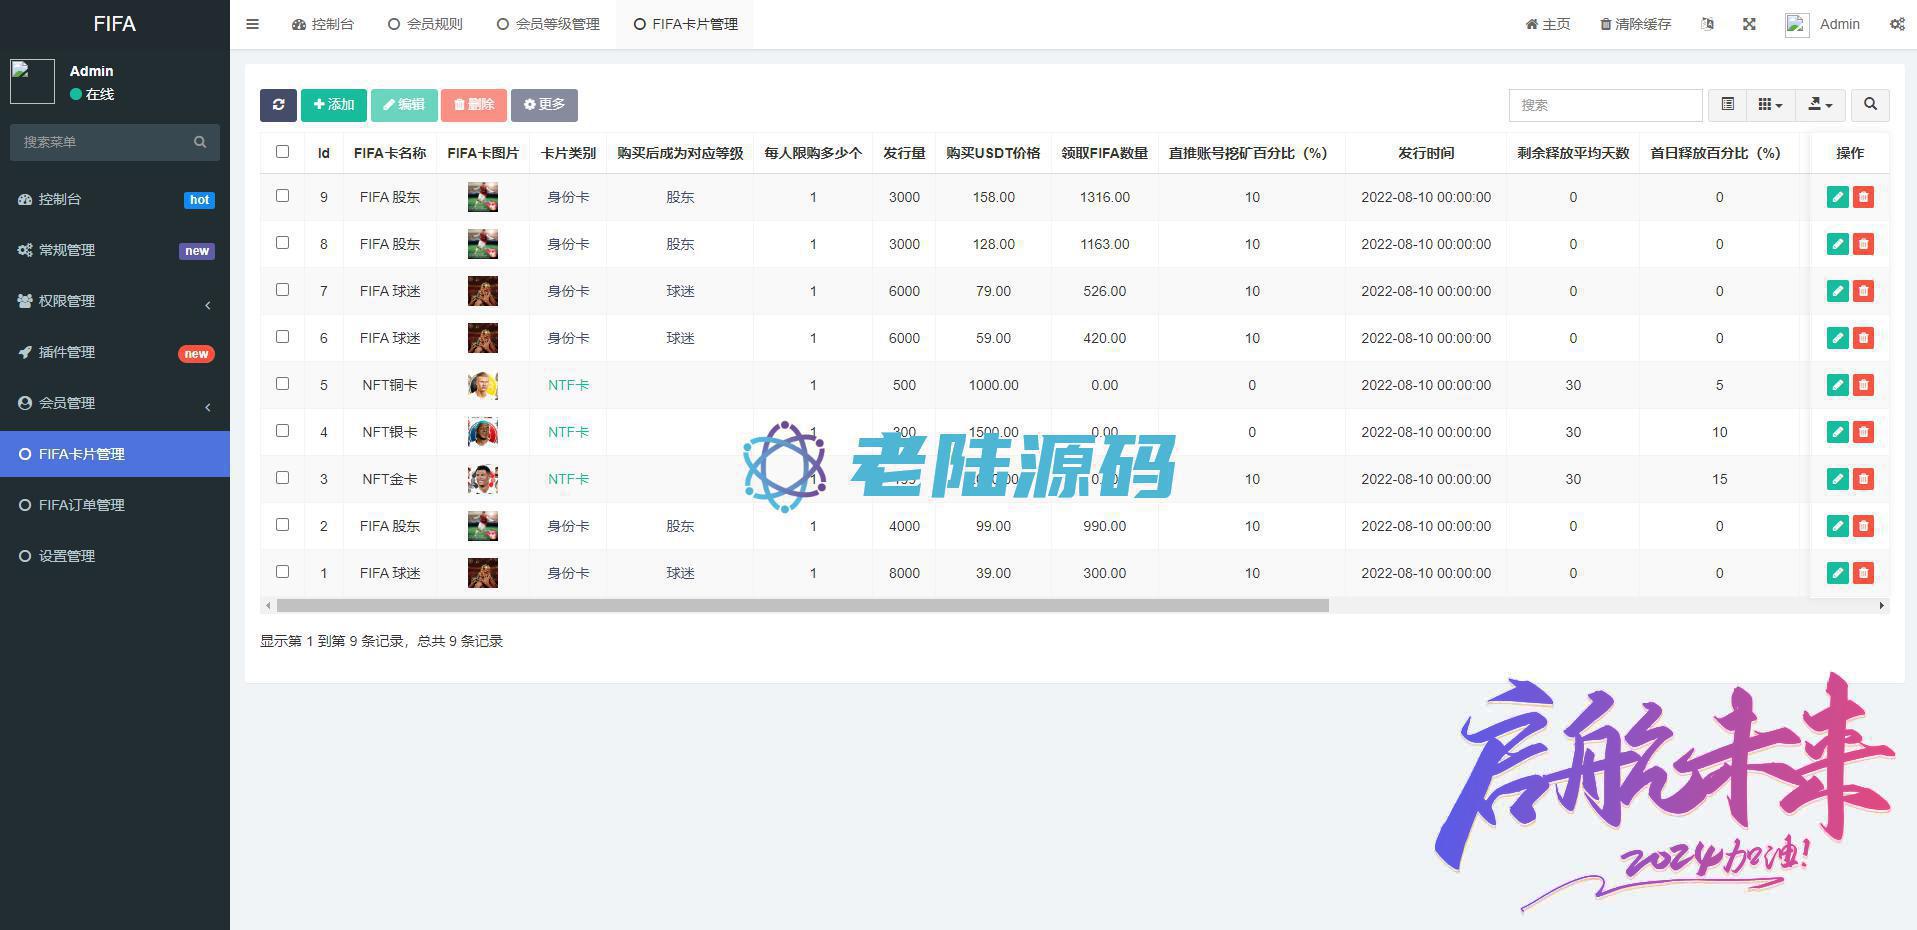Click the 删除 delete toolbar button
1917x930 pixels.
474,105
